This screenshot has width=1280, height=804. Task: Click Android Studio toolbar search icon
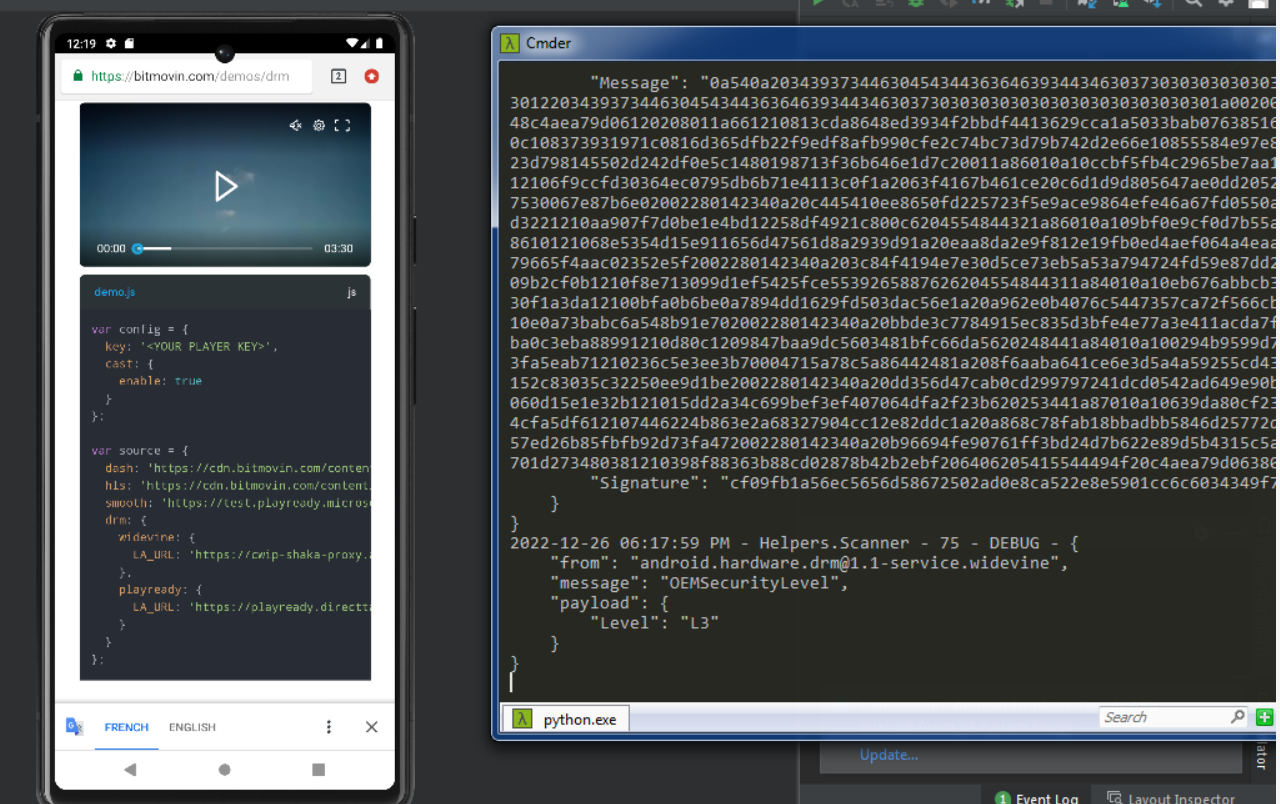pyautogui.click(x=1194, y=3)
